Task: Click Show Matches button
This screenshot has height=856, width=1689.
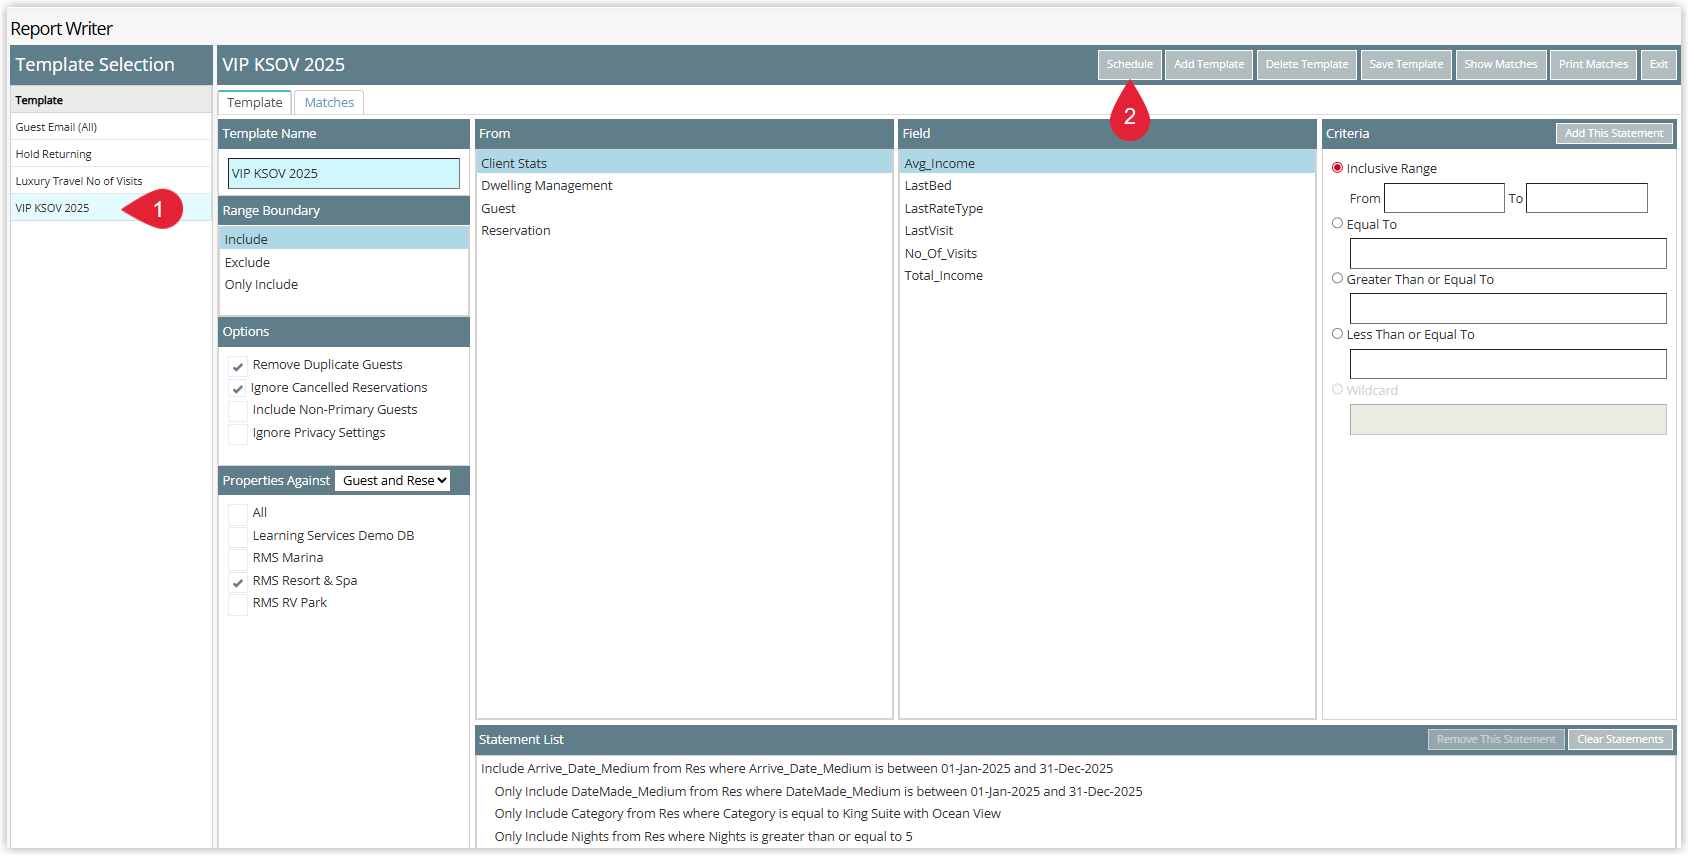Action: [1500, 65]
